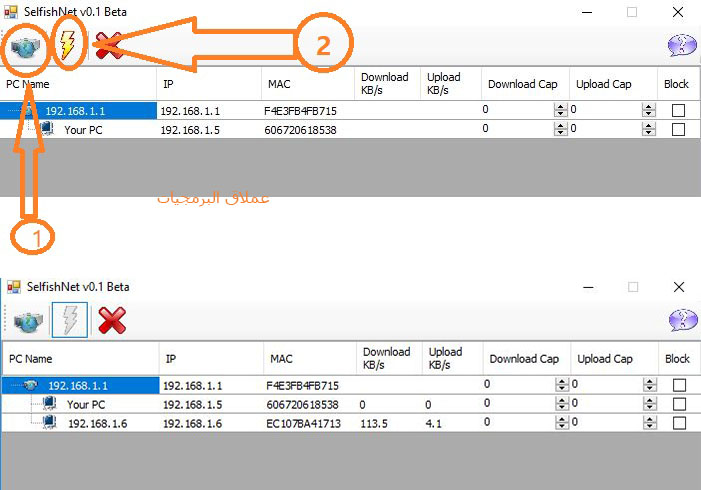
Task: Check Block box for Your PC in upper window
Action: tap(678, 130)
